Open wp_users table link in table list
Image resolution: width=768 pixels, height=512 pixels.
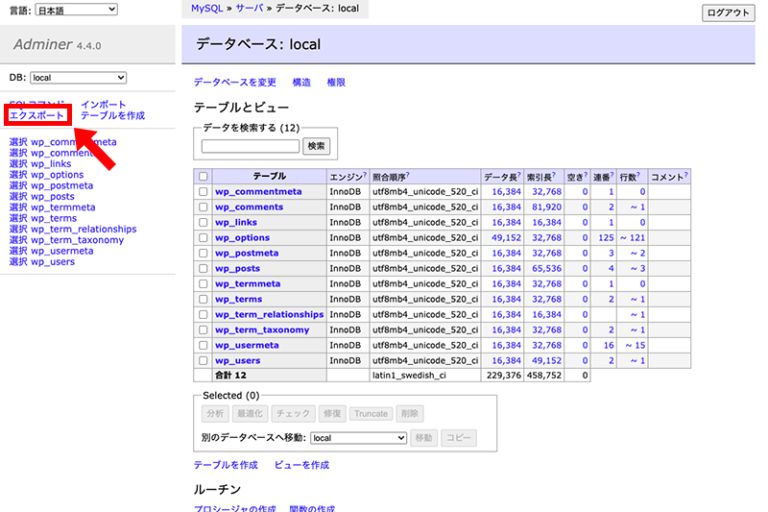click(x=238, y=360)
